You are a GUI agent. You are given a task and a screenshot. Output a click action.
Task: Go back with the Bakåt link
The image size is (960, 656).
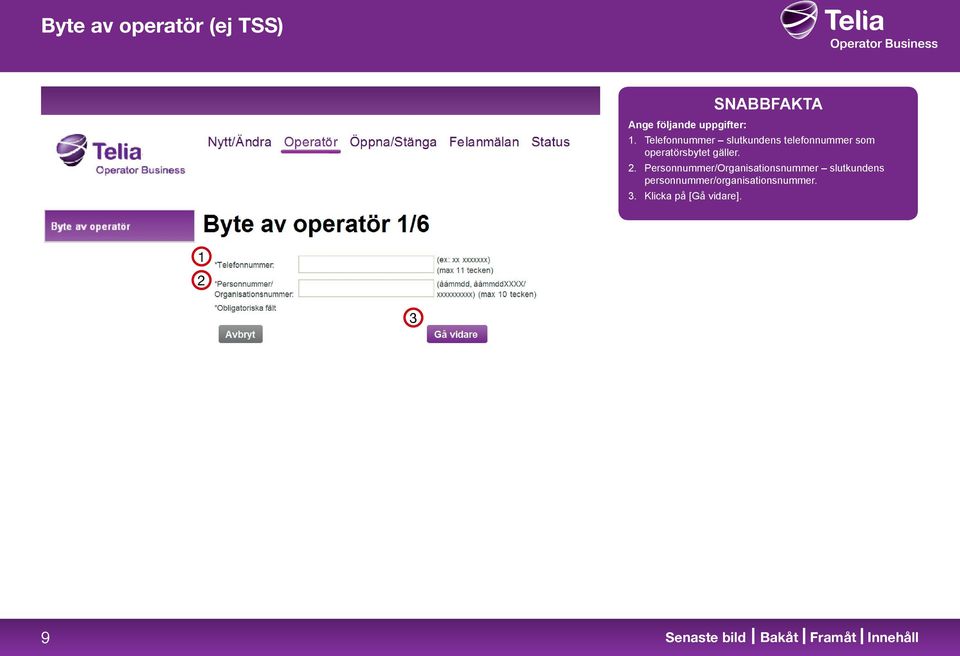(779, 637)
